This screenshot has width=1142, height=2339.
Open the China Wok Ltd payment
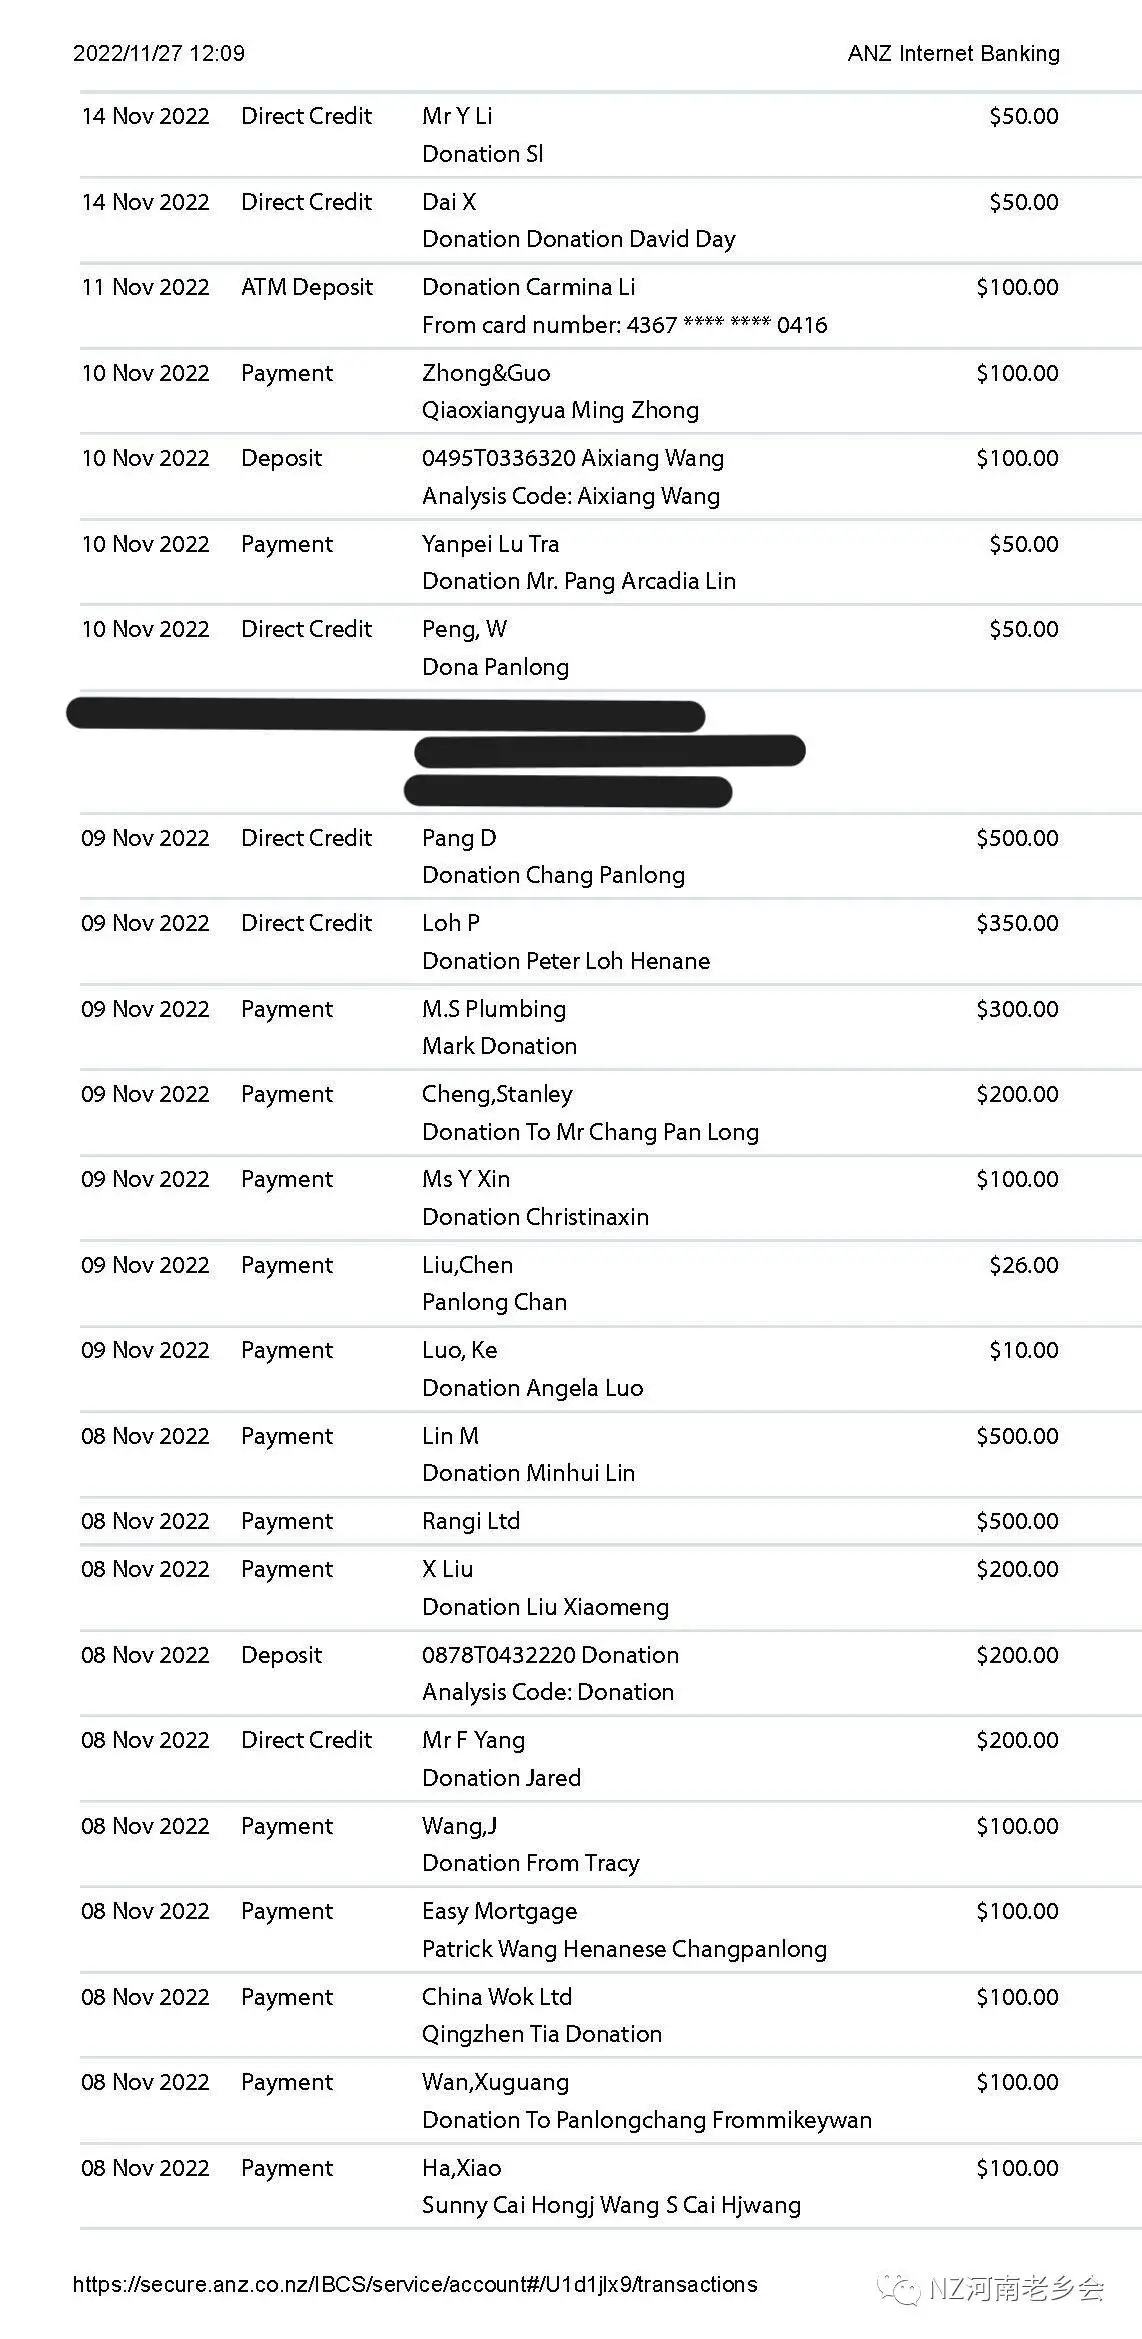(610, 2015)
